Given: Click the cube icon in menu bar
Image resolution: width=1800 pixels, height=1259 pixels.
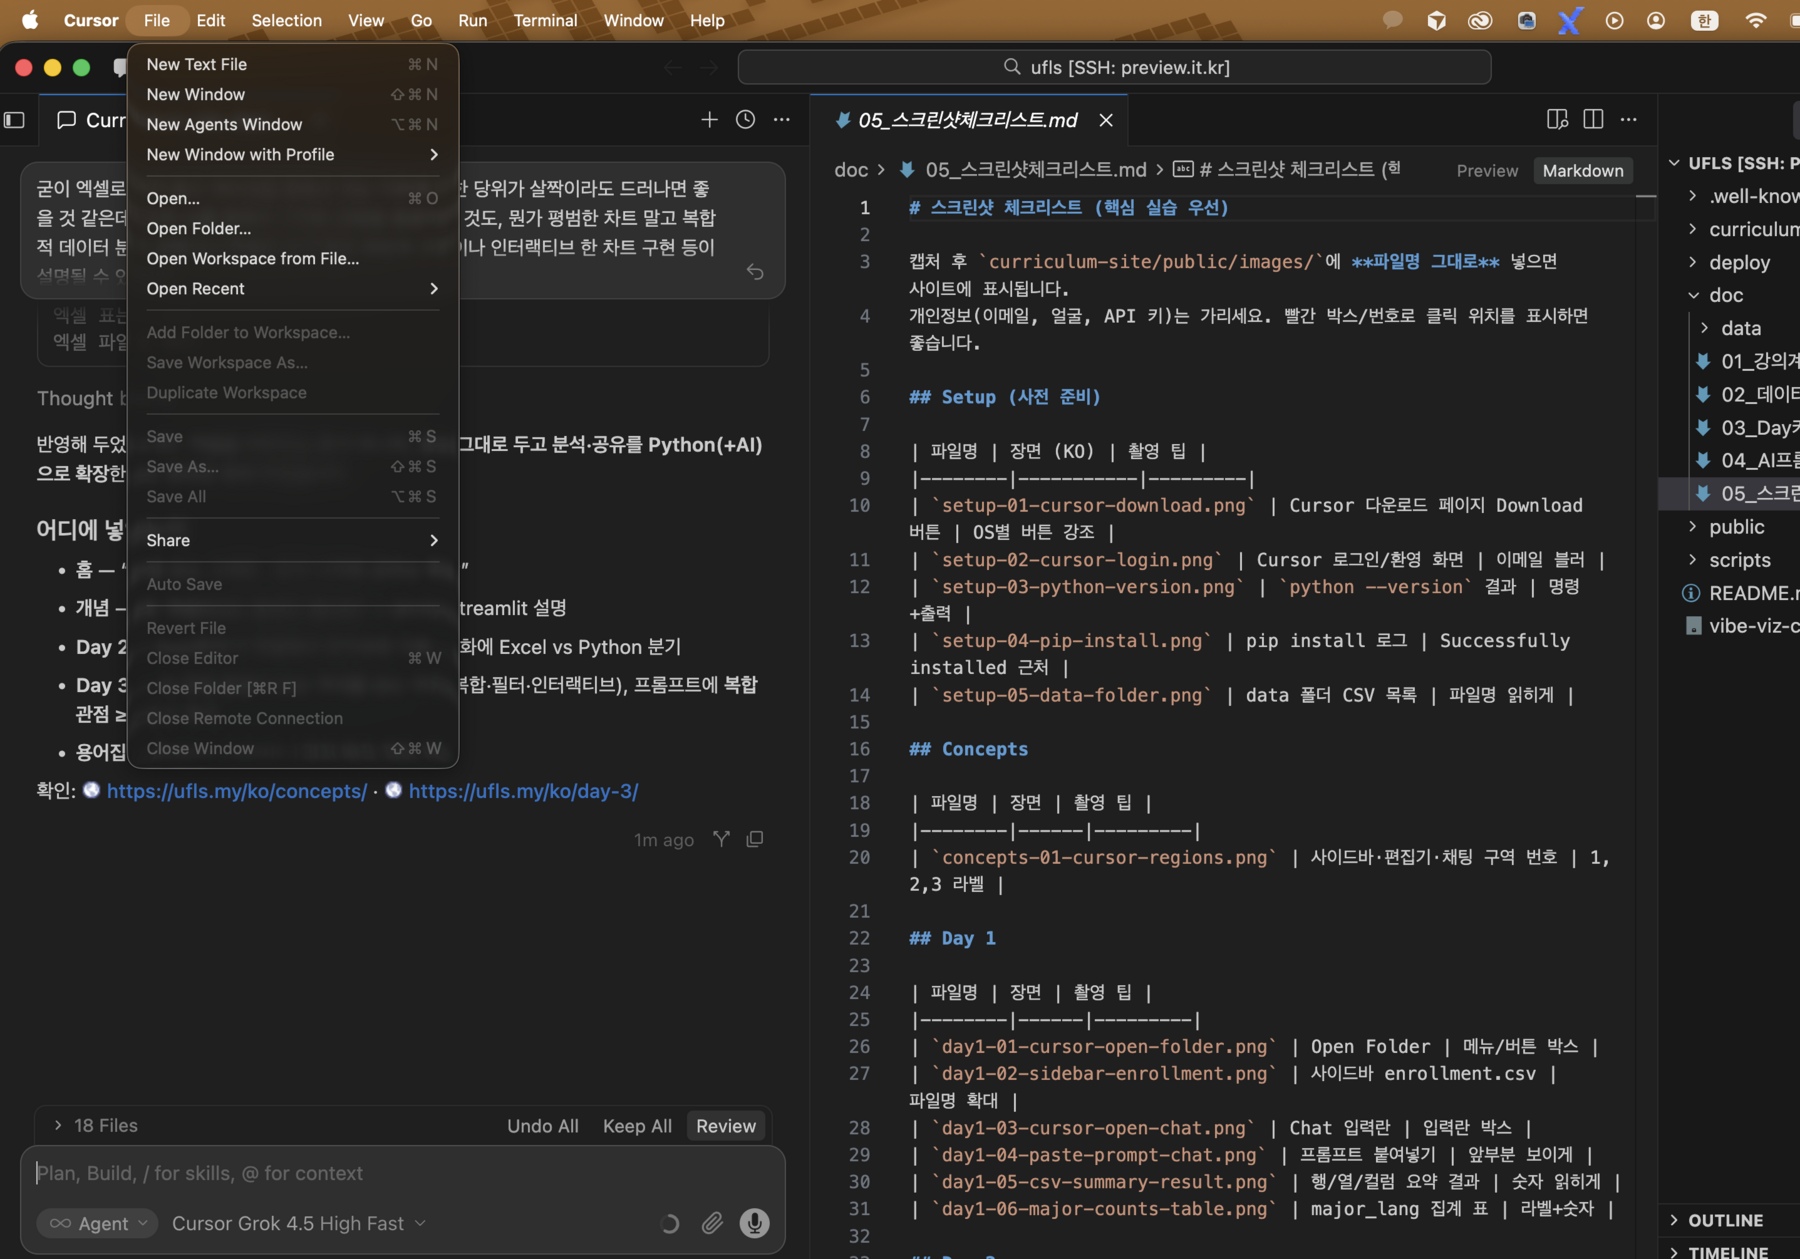Looking at the screenshot, I should [1436, 20].
